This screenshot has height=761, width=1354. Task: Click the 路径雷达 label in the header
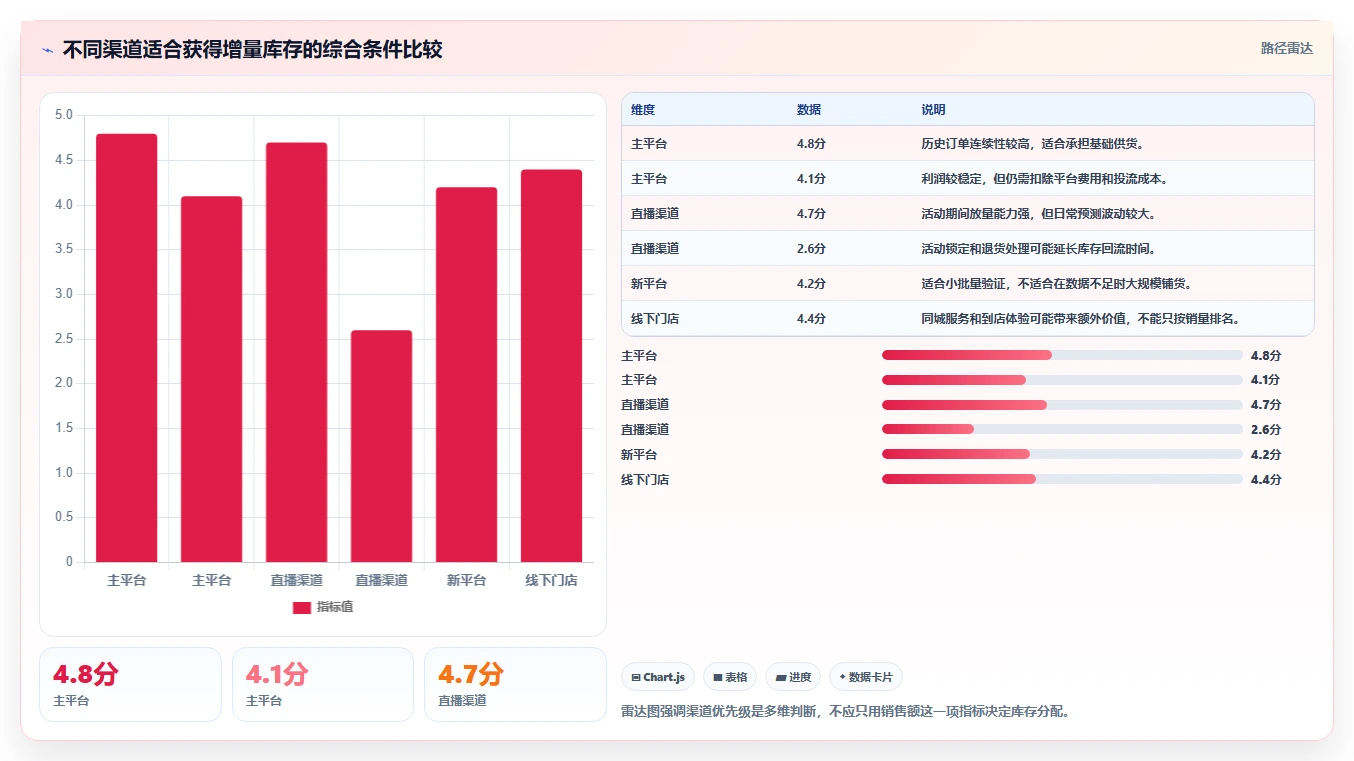1286,48
